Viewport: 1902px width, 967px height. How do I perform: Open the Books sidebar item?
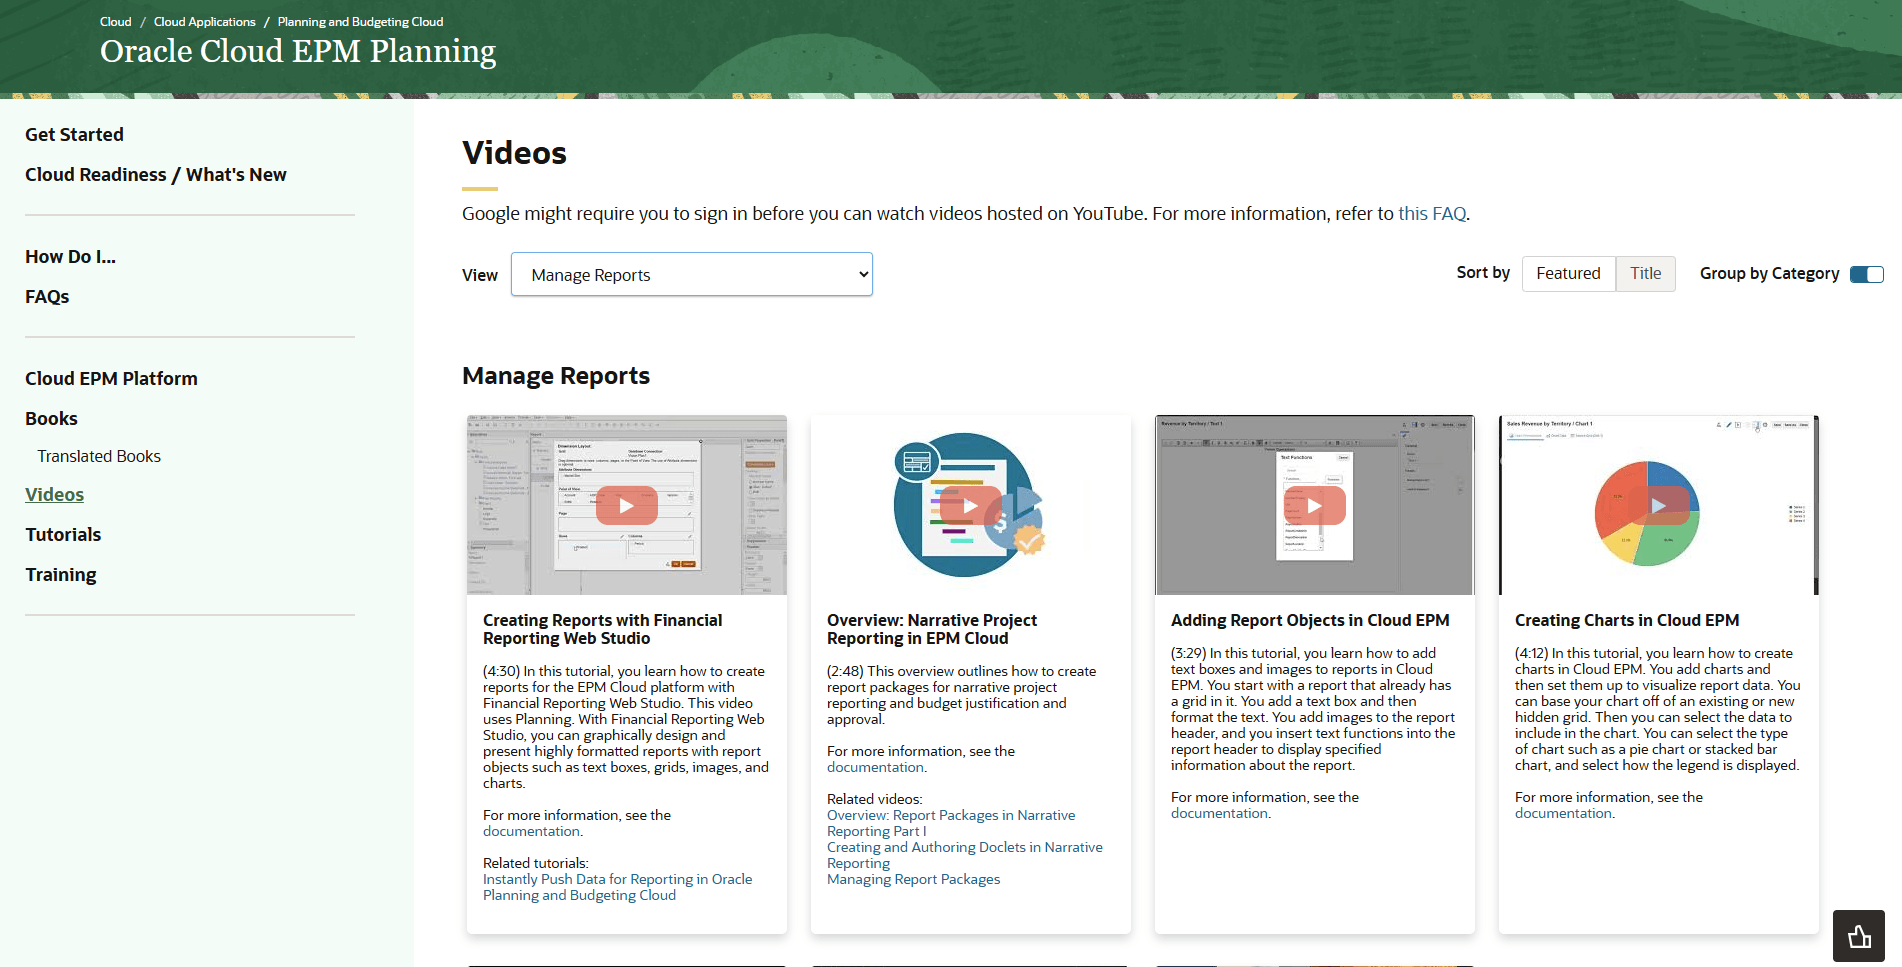[x=51, y=419]
